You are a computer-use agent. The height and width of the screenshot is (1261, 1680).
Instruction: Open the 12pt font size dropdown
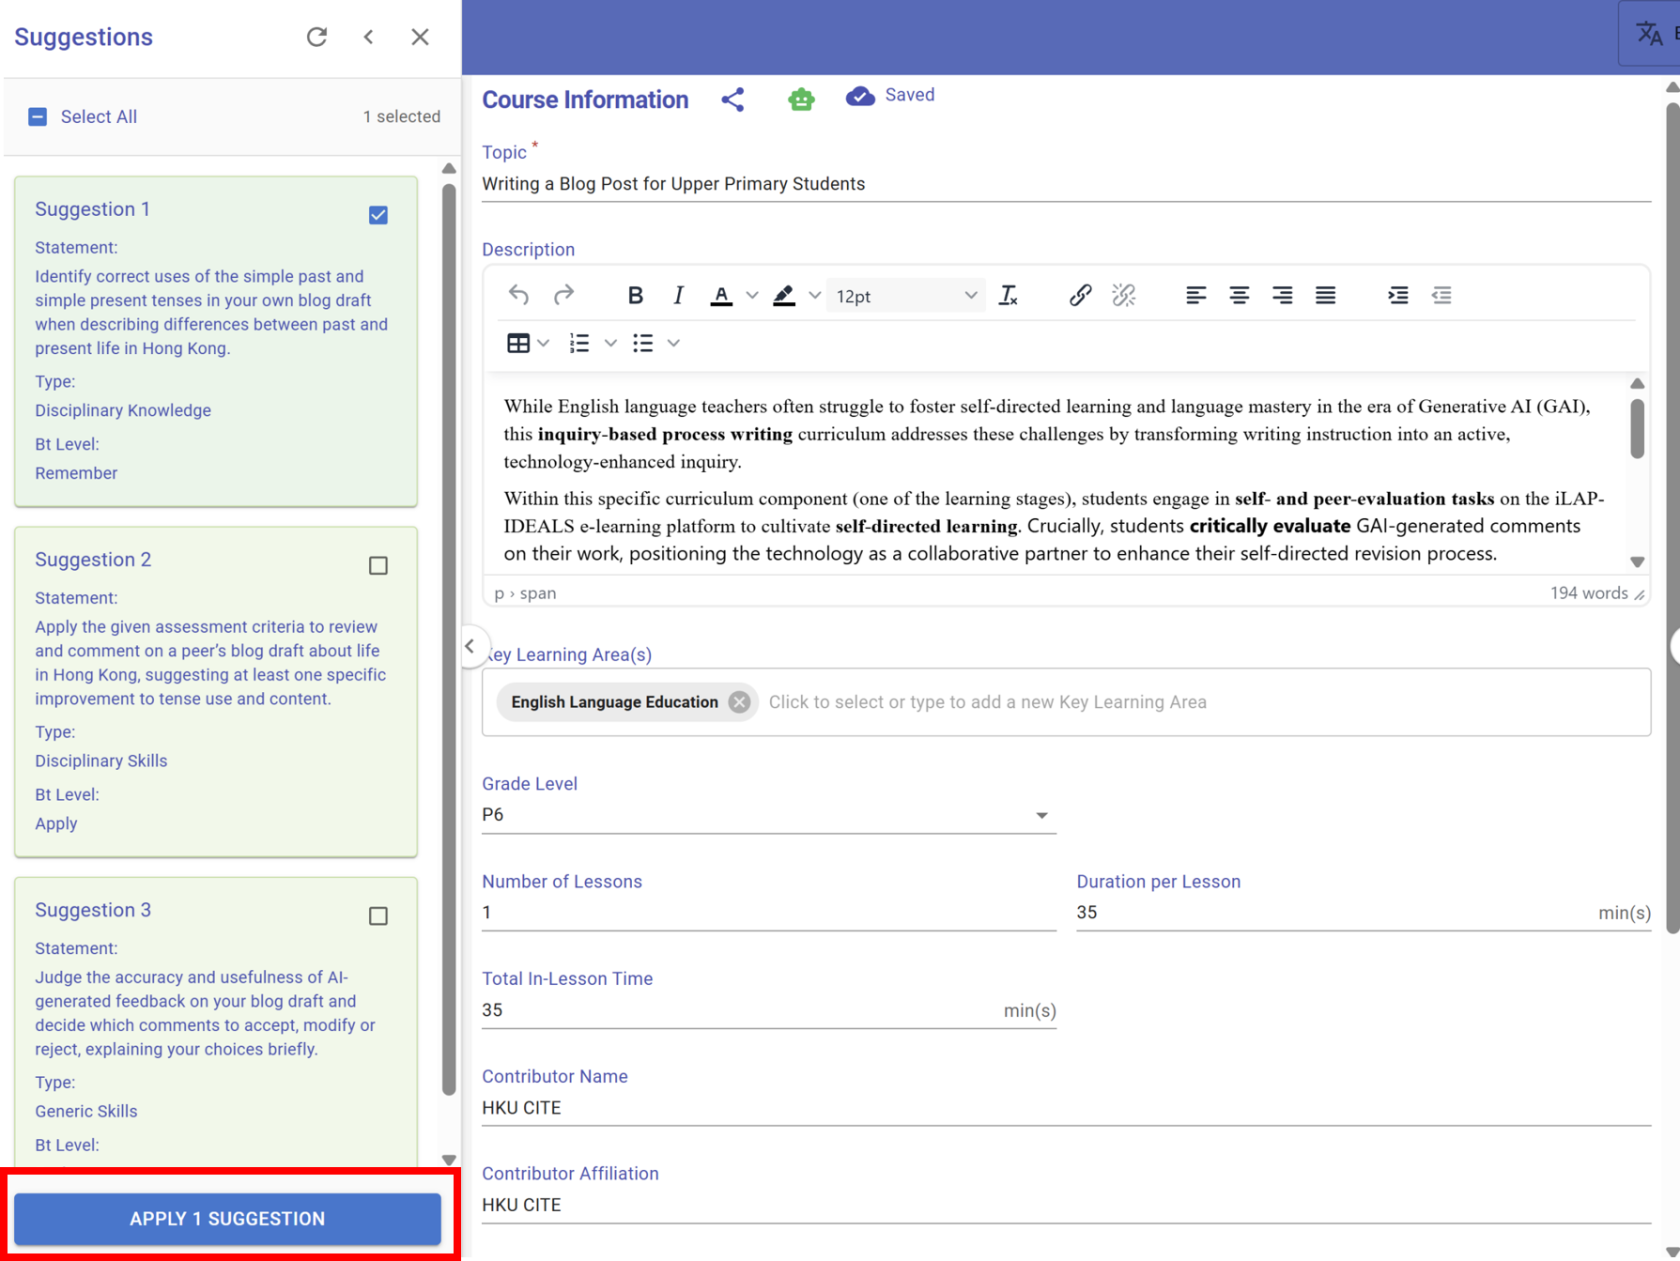point(906,296)
